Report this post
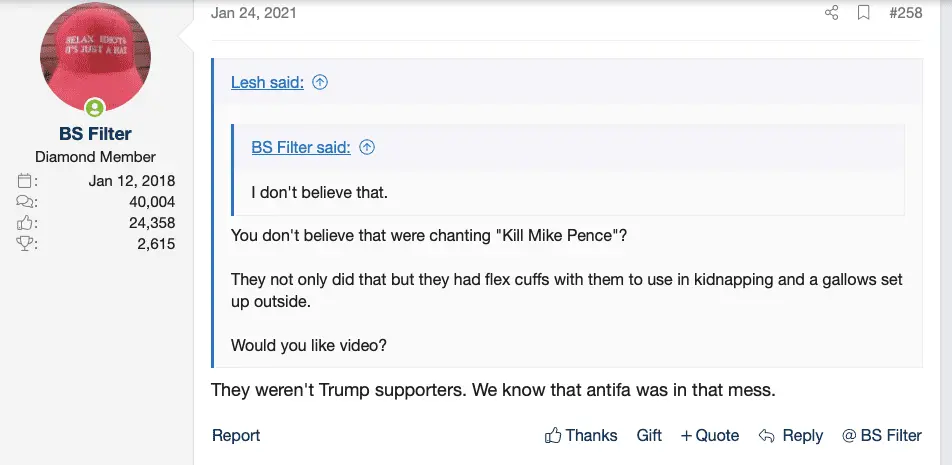952x465 pixels. 236,435
